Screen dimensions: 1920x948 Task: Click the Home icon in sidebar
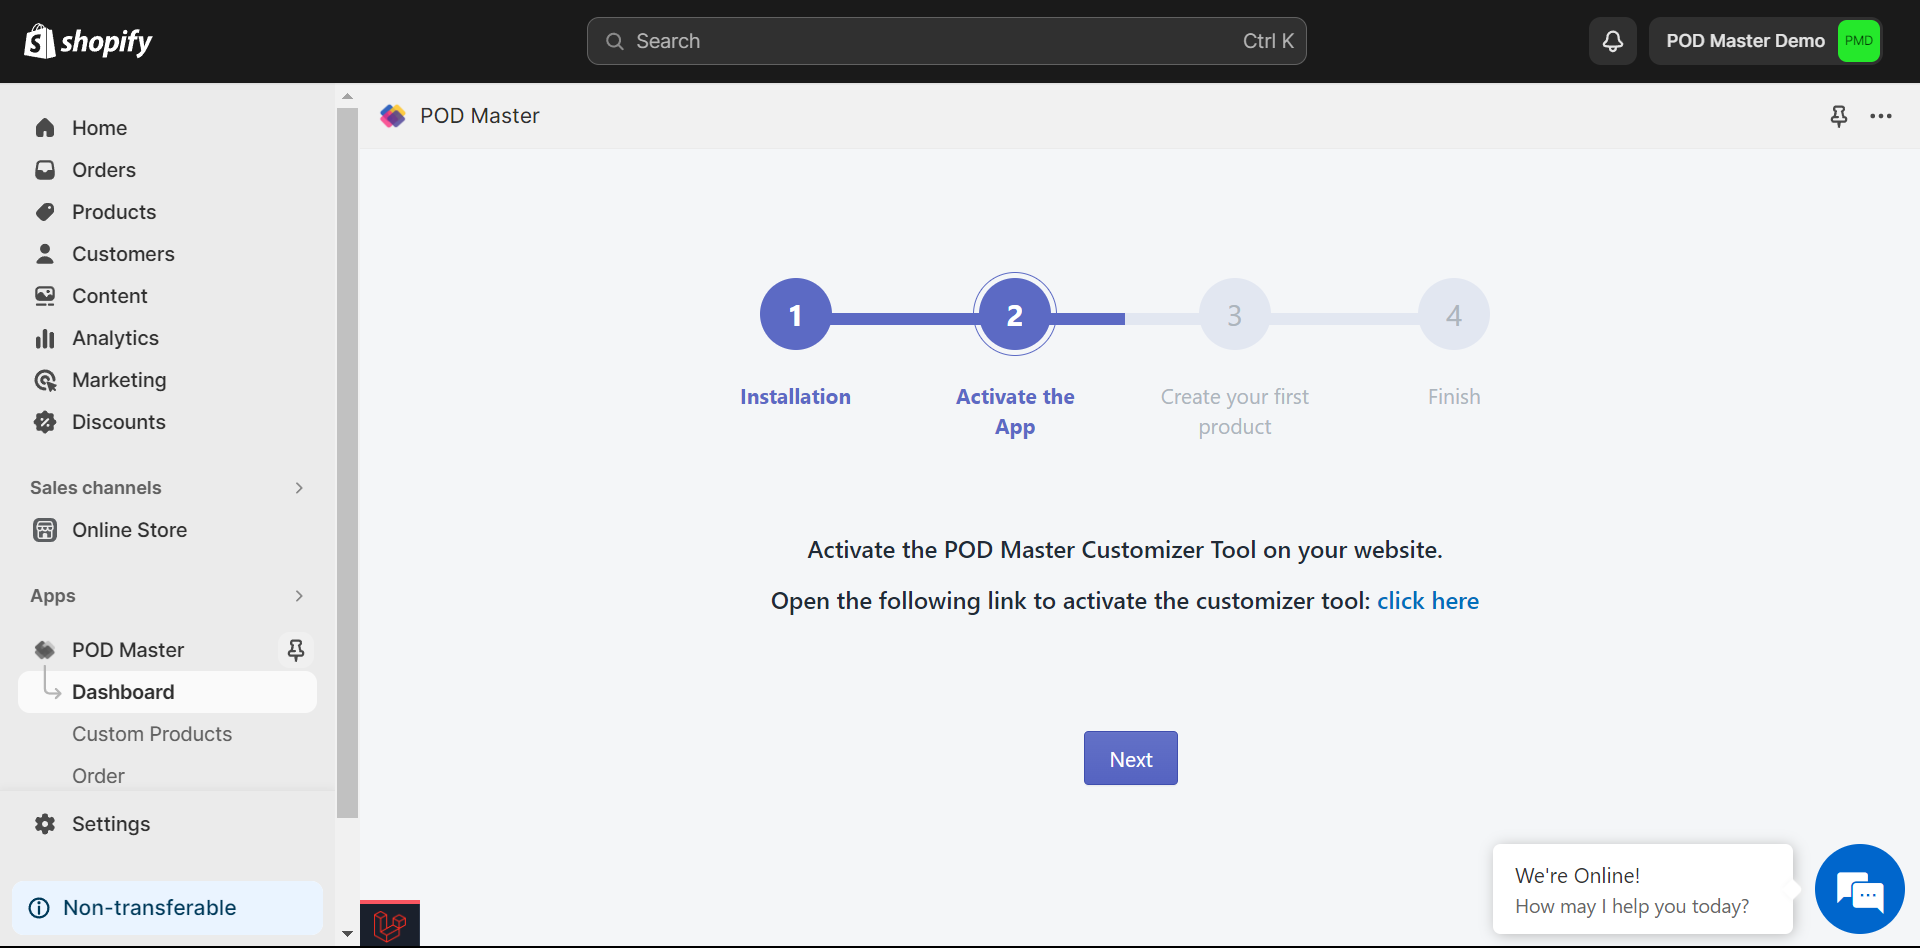(45, 128)
